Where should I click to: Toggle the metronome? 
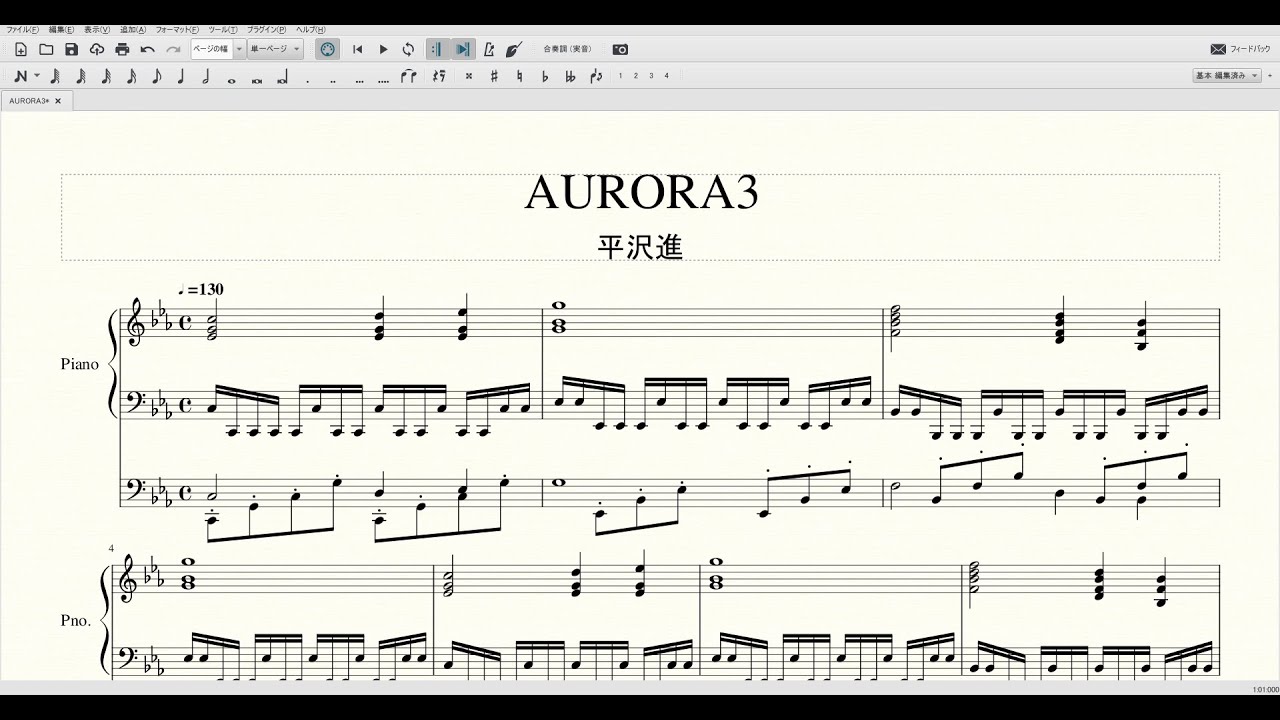coord(489,49)
